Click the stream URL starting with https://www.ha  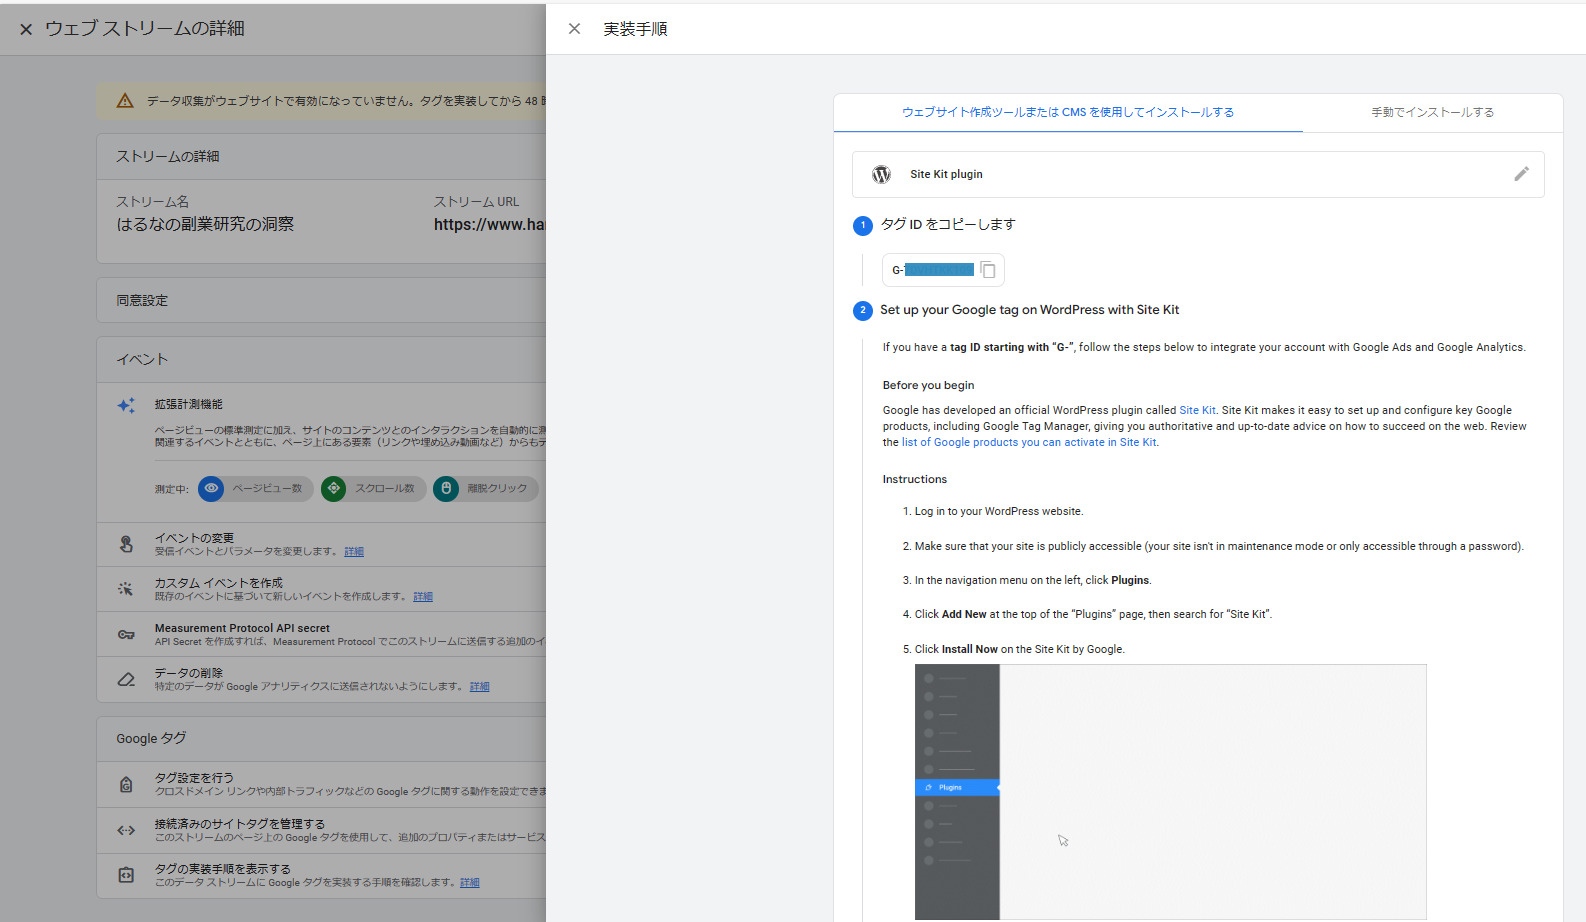(x=490, y=224)
